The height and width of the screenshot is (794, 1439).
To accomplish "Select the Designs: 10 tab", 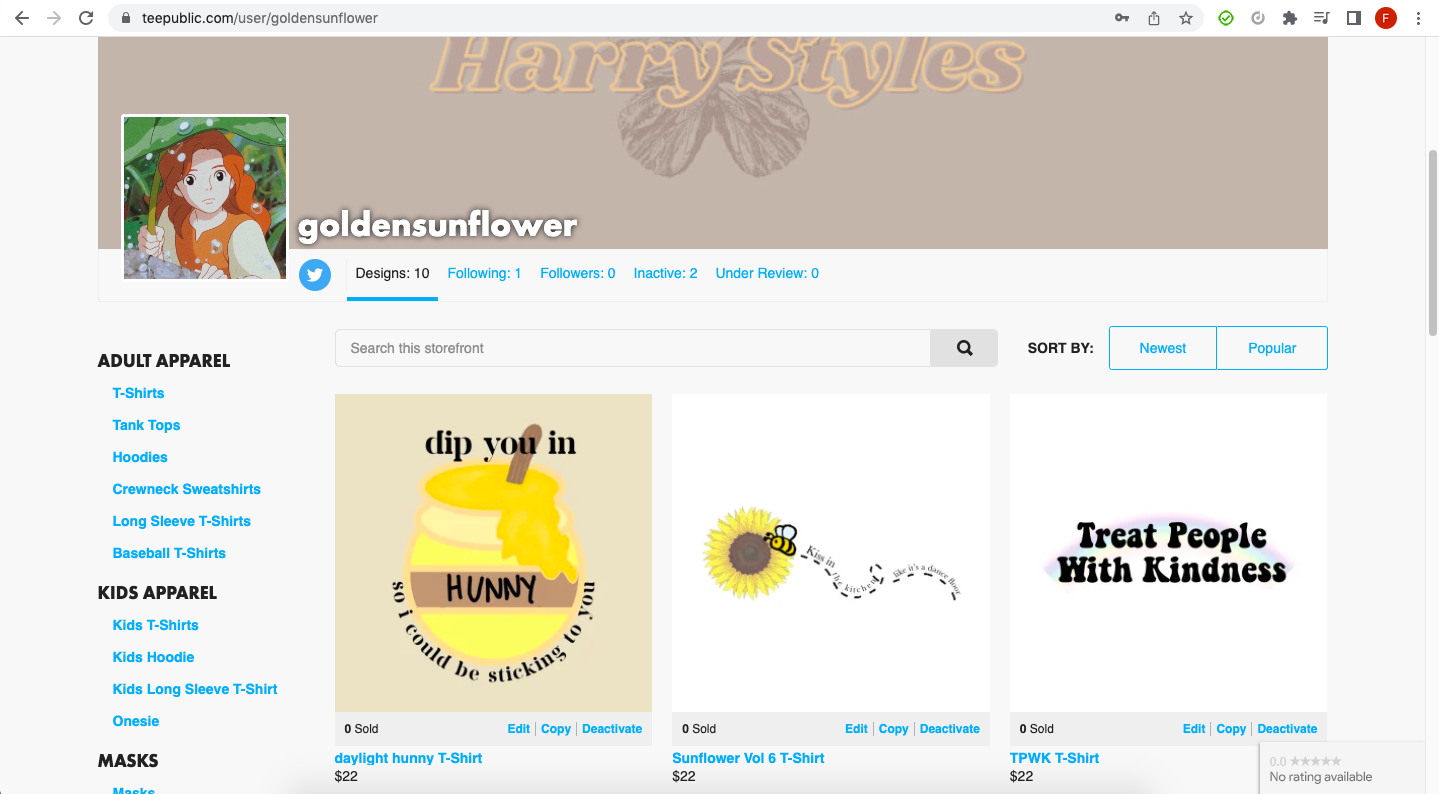I will pyautogui.click(x=393, y=273).
